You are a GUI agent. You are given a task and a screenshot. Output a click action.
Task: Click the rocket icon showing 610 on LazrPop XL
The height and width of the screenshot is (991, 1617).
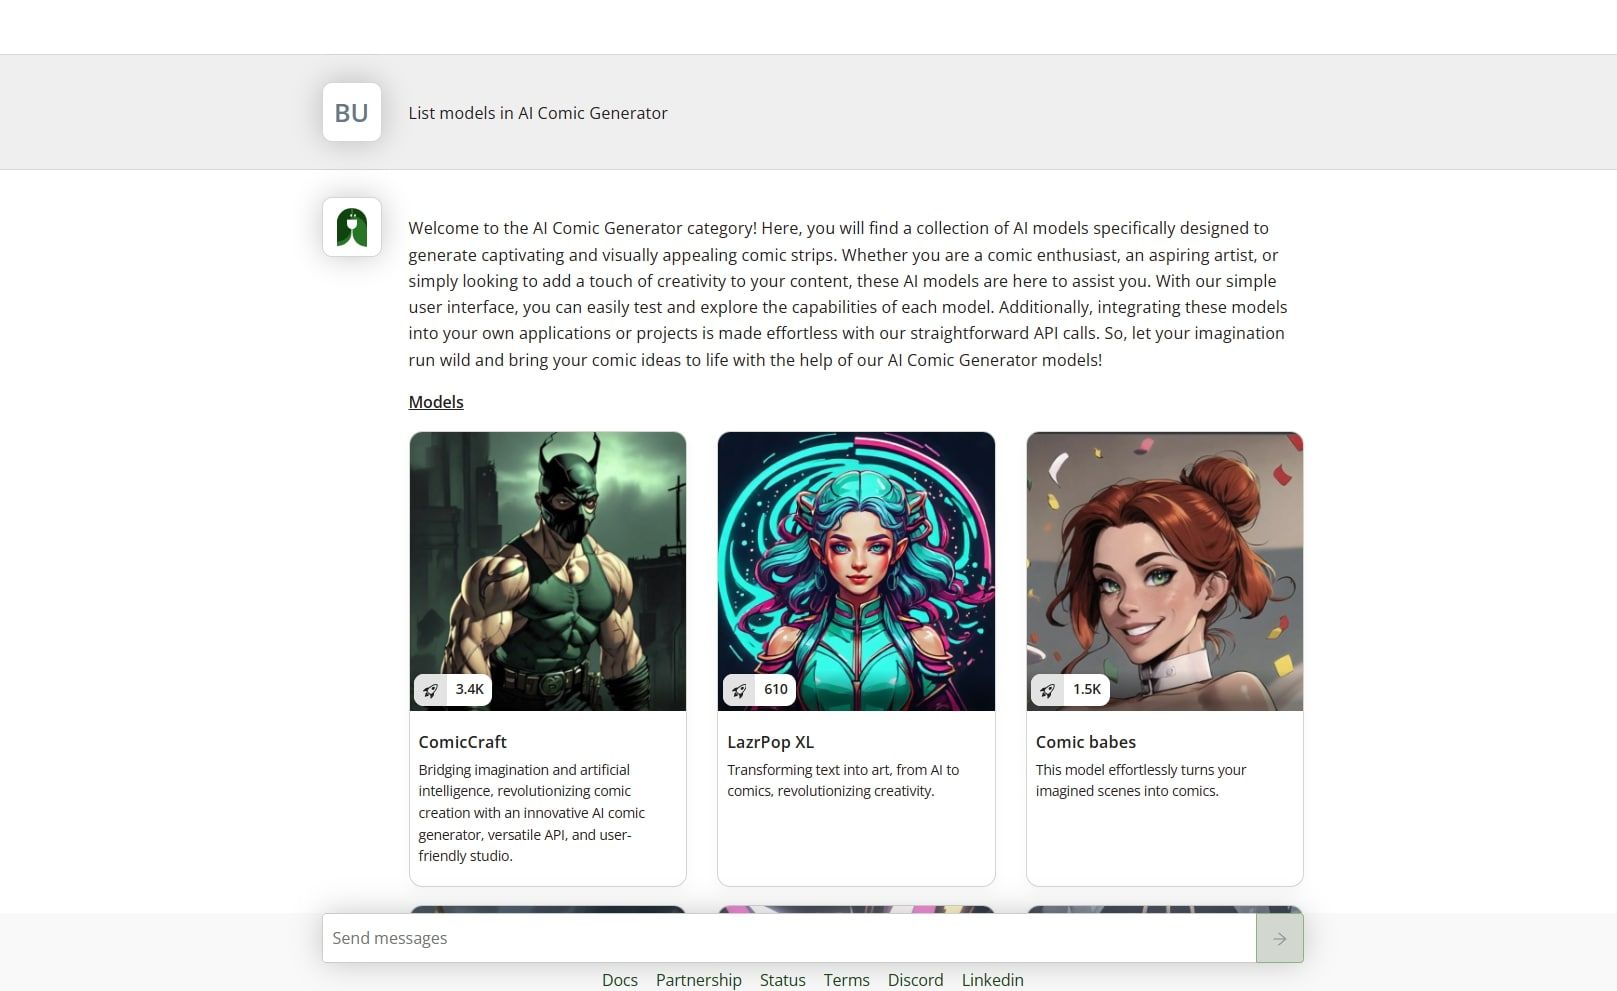point(739,689)
